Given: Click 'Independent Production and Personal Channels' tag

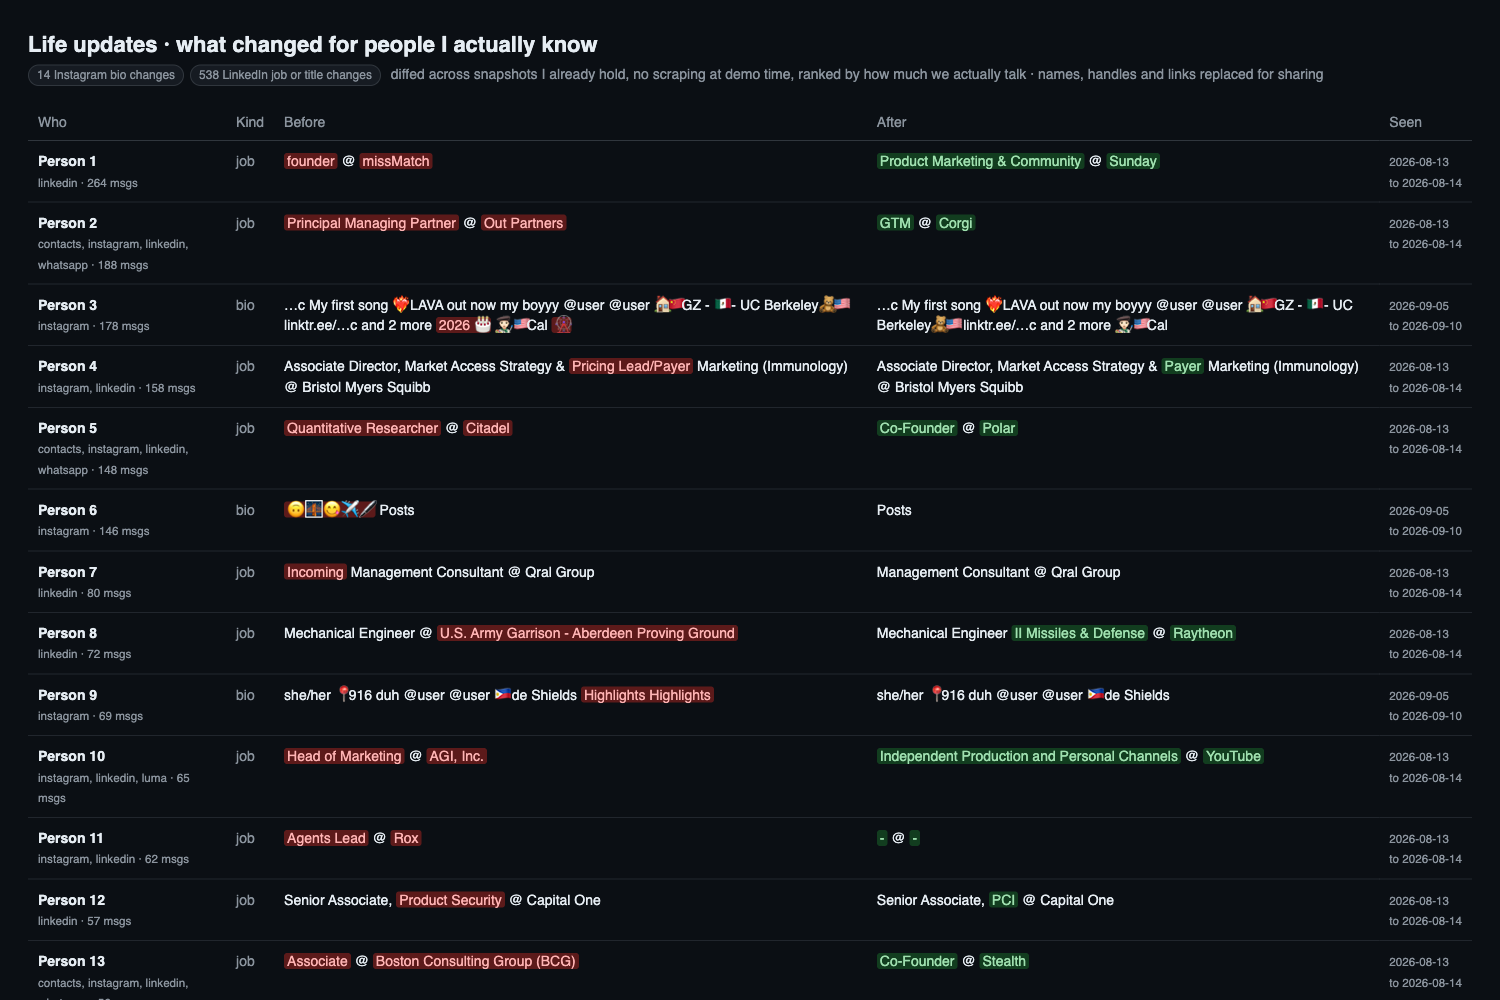Looking at the screenshot, I should [1028, 756].
